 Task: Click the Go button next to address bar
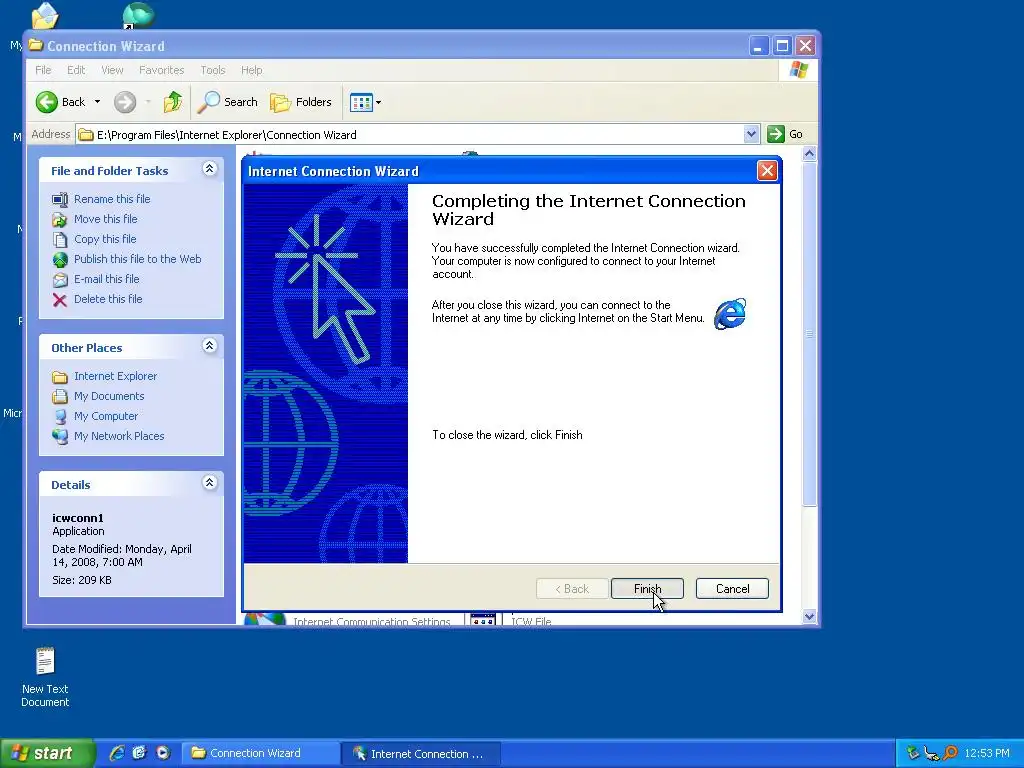[785, 134]
